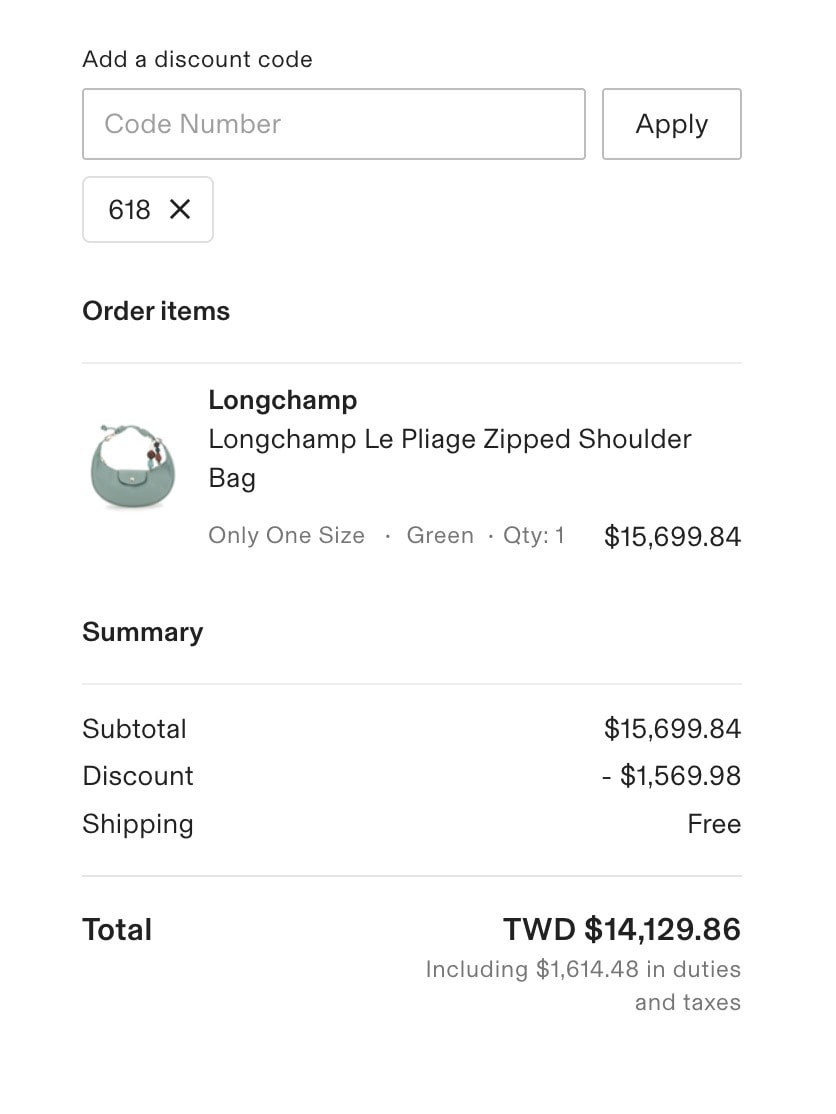The image size is (836, 1114).
Task: Click the Free shipping value
Action: 714,824
